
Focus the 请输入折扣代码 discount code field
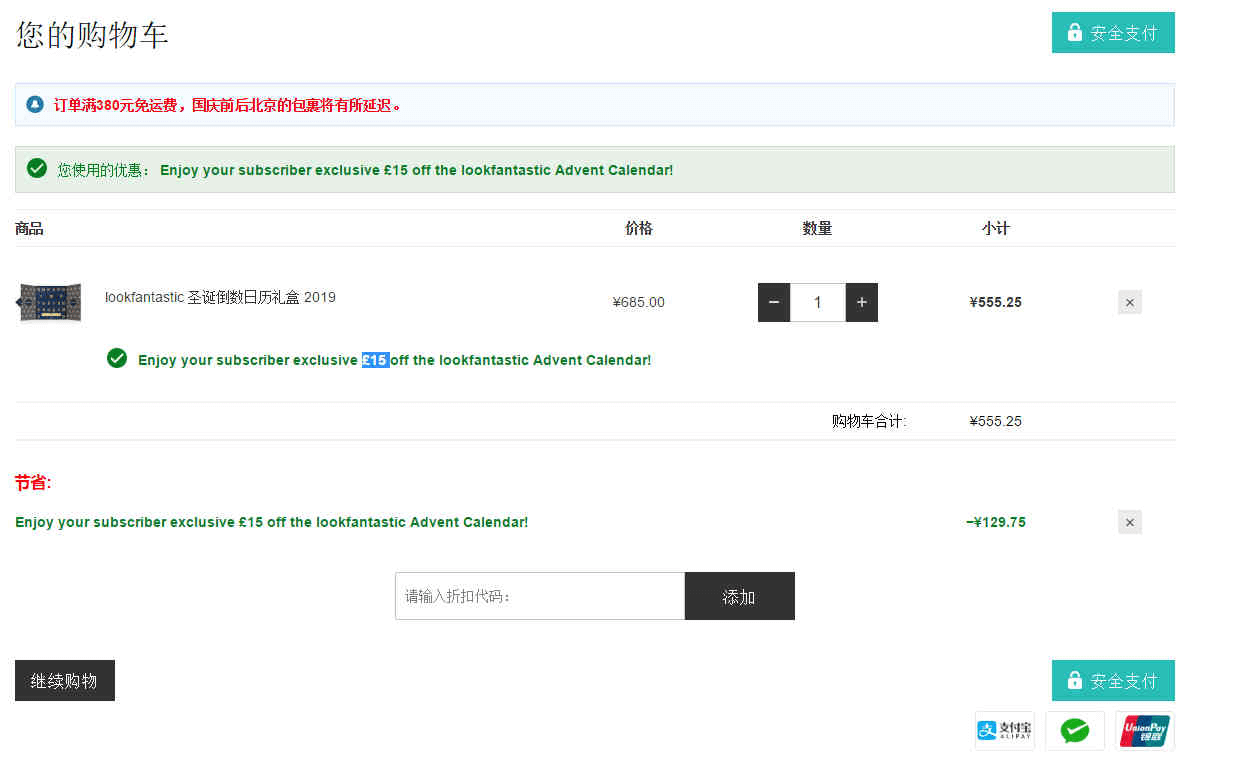pos(540,596)
